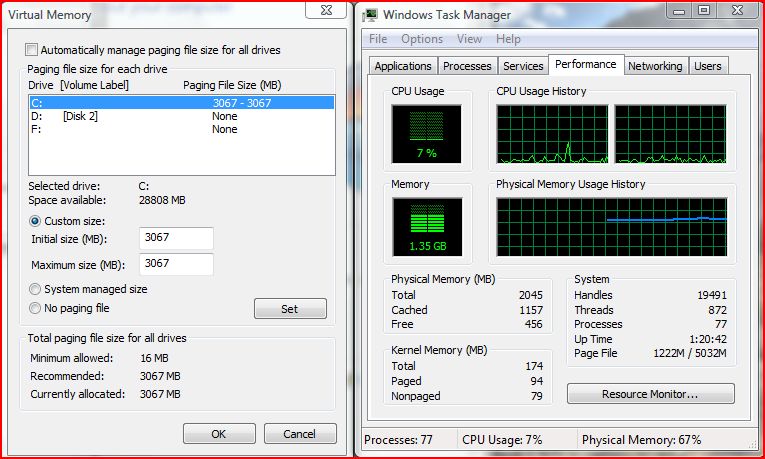Click the Free memory value 456
The image size is (765, 459).
click(534, 324)
